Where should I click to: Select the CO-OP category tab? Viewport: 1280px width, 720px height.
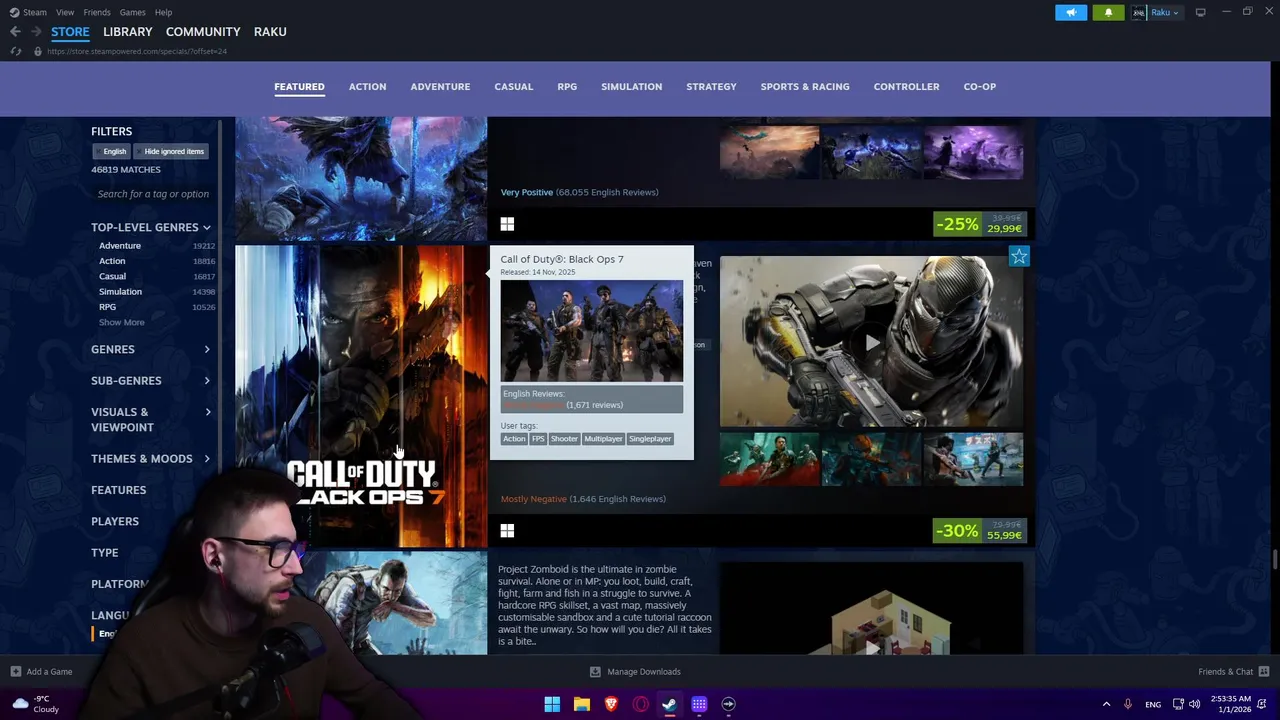979,86
